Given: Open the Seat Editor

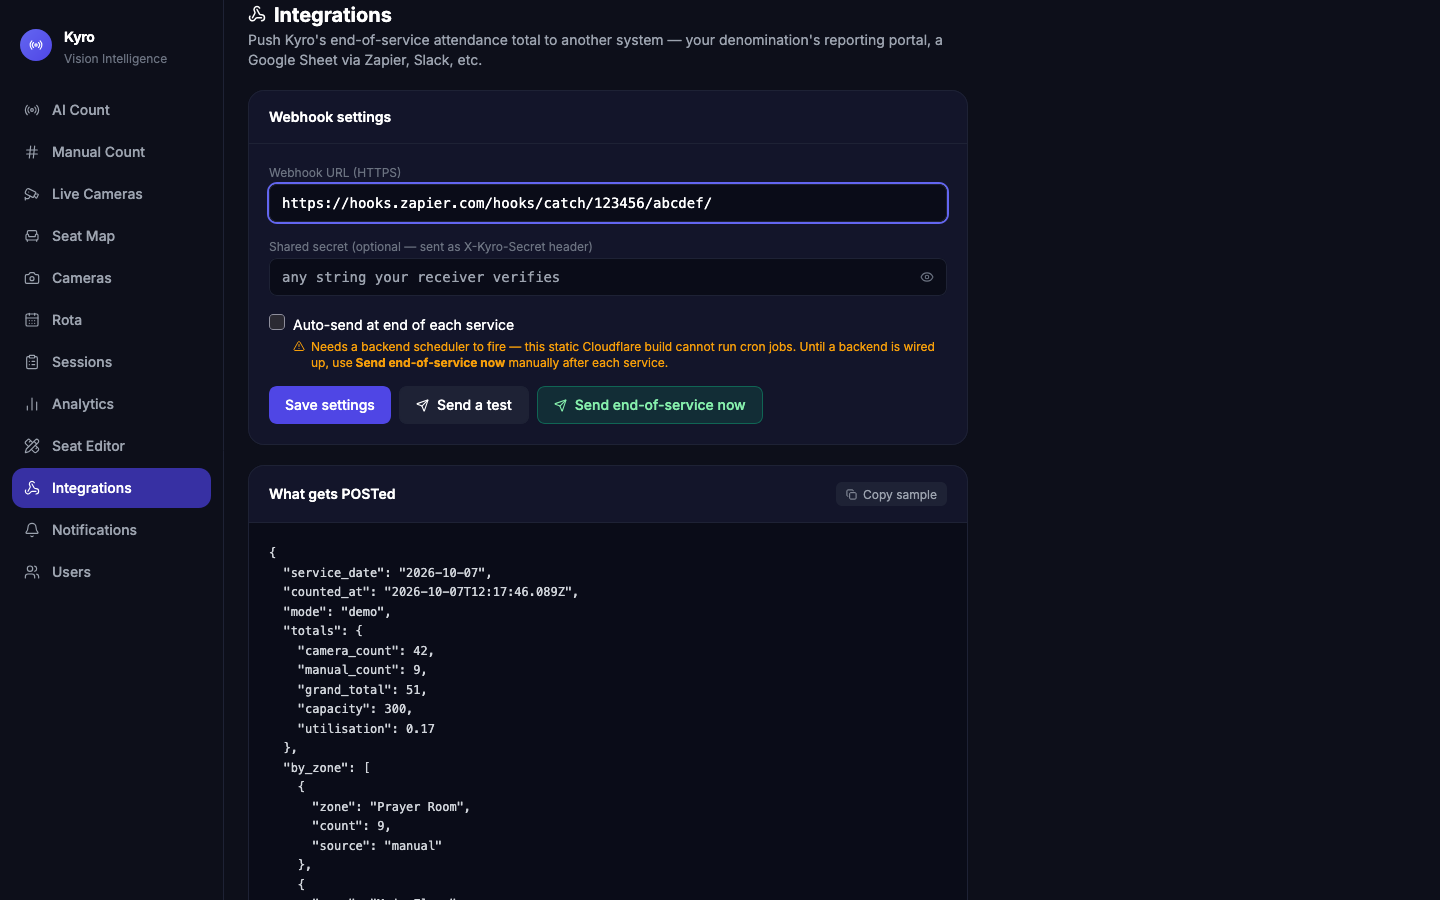Looking at the screenshot, I should coord(111,446).
